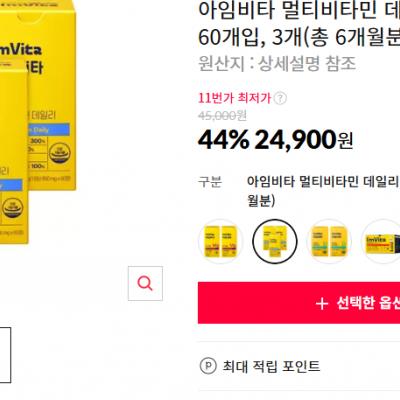Click the 11번가 최저가 label

coord(235,98)
